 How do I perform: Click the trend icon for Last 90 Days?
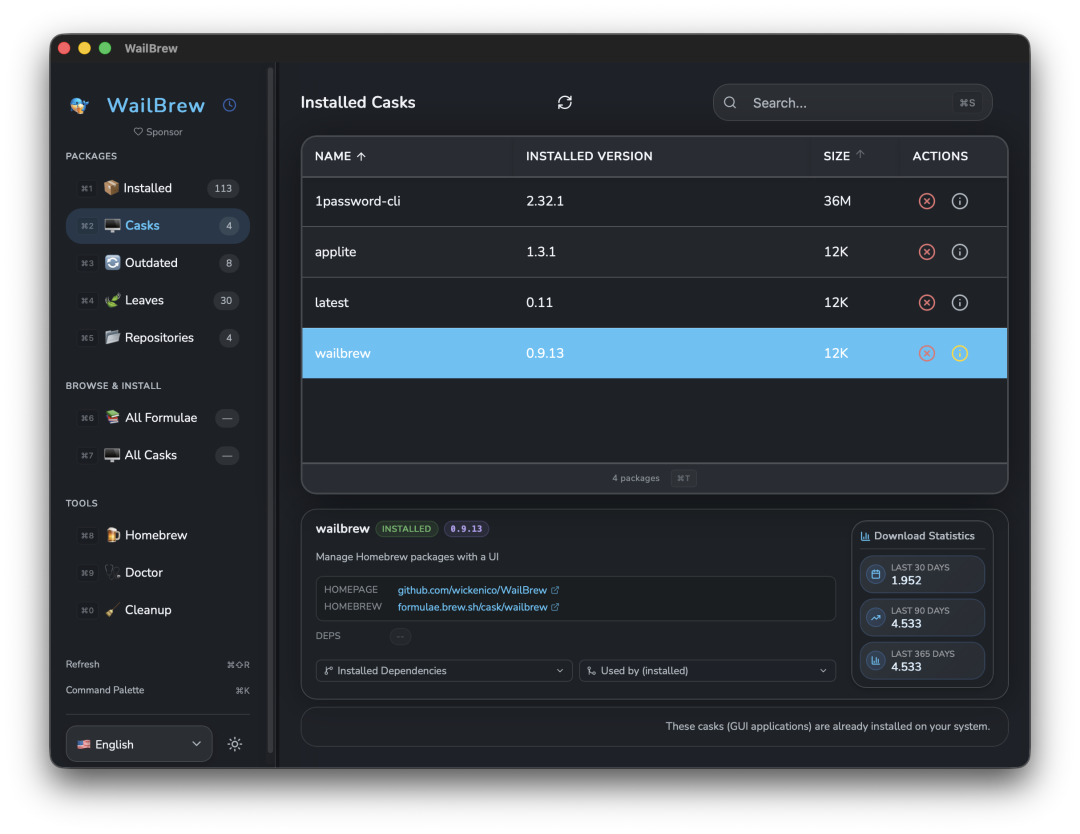coord(875,617)
